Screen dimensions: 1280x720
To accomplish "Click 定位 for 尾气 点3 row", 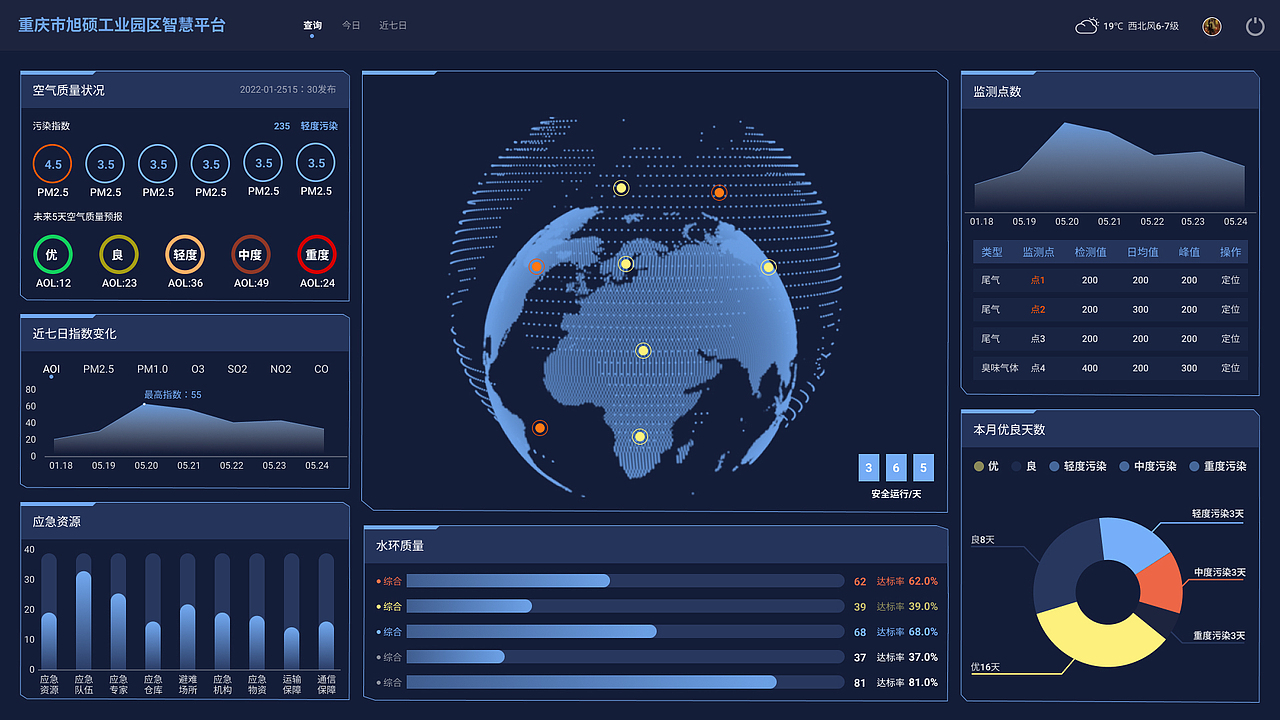I will coord(1231,339).
